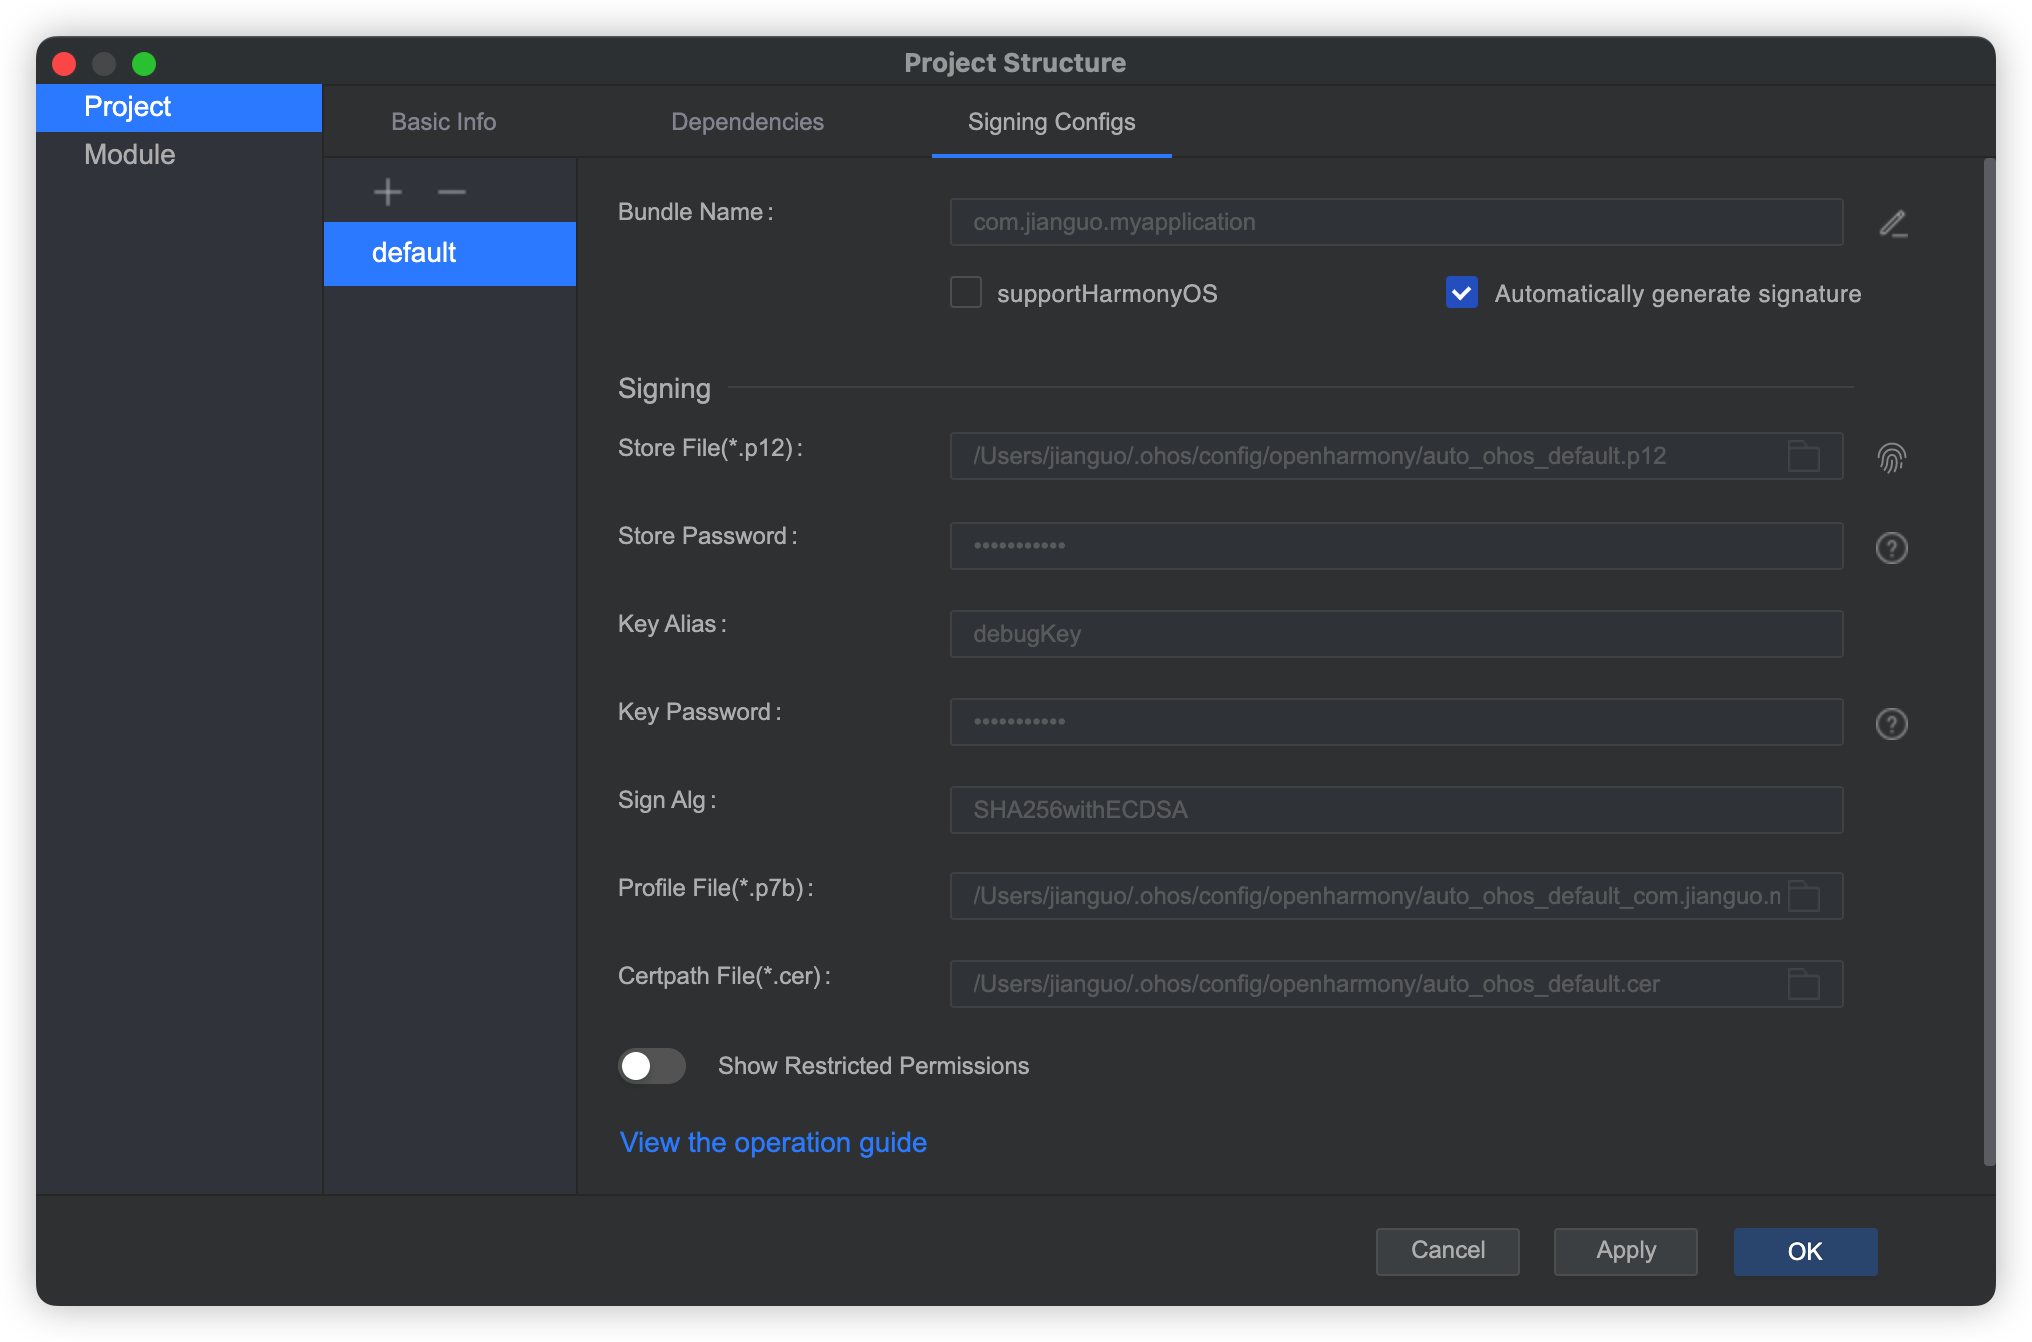Select the Basic Info tab
The width and height of the screenshot is (2032, 1342).
pyautogui.click(x=443, y=121)
